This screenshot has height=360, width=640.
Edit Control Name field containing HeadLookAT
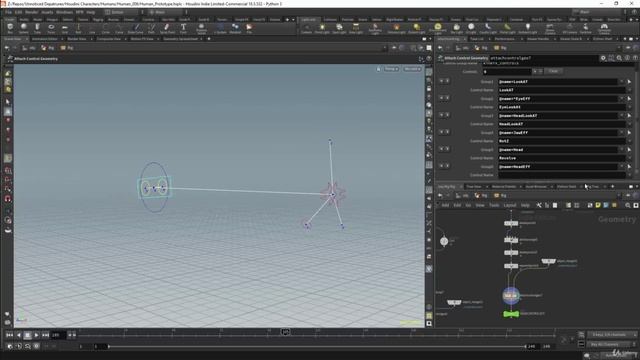pyautogui.click(x=561, y=124)
